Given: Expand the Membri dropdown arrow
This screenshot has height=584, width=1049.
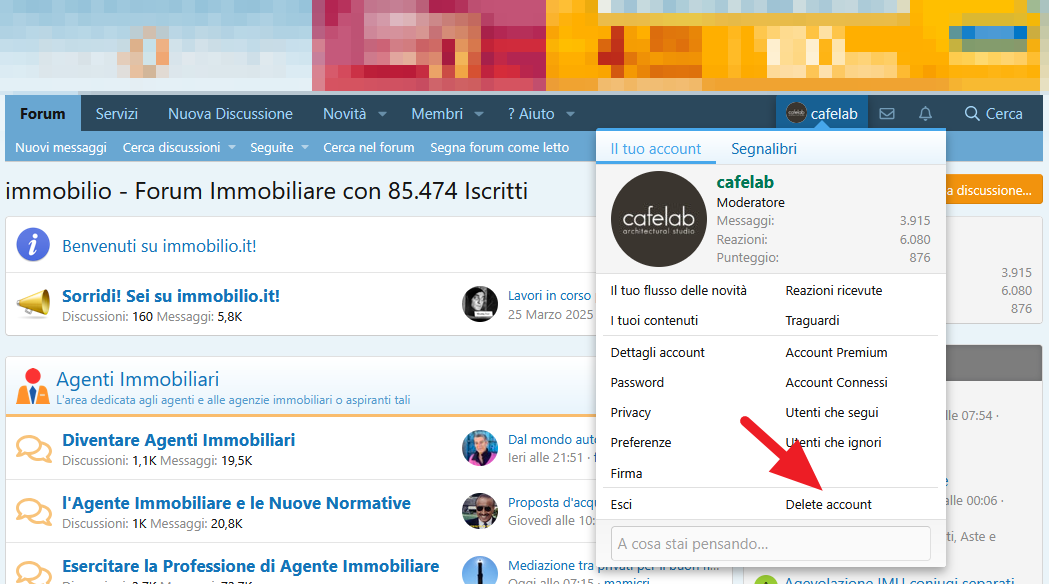Looking at the screenshot, I should click(479, 114).
